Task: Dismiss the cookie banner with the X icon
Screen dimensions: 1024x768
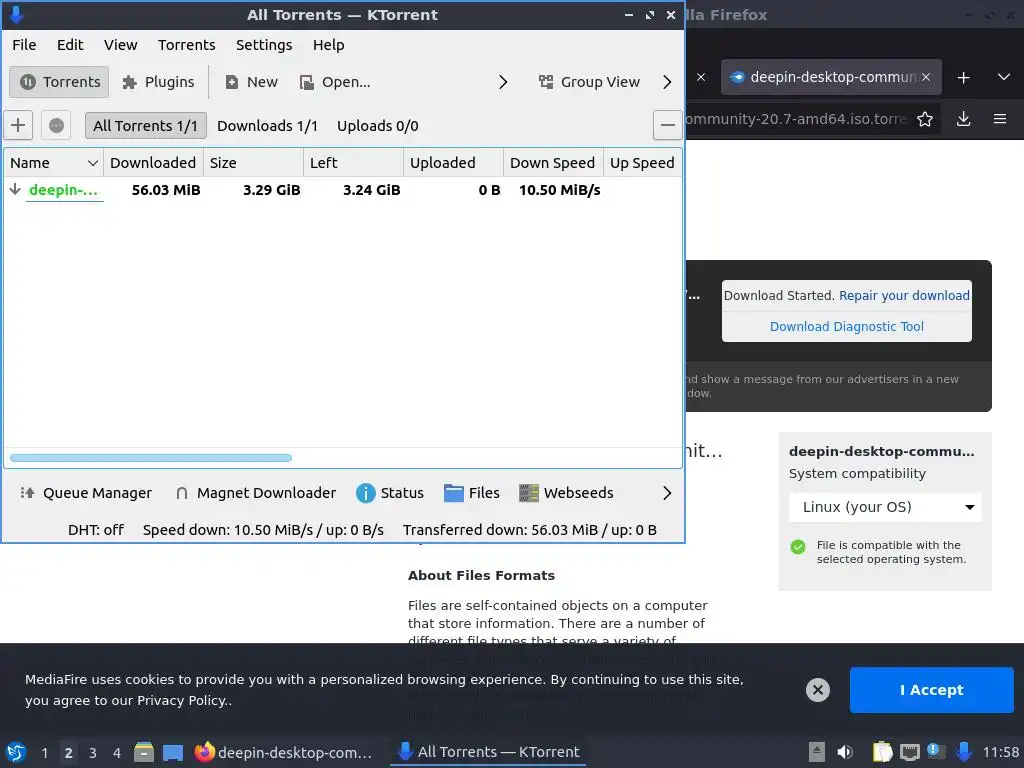Action: pyautogui.click(x=818, y=690)
